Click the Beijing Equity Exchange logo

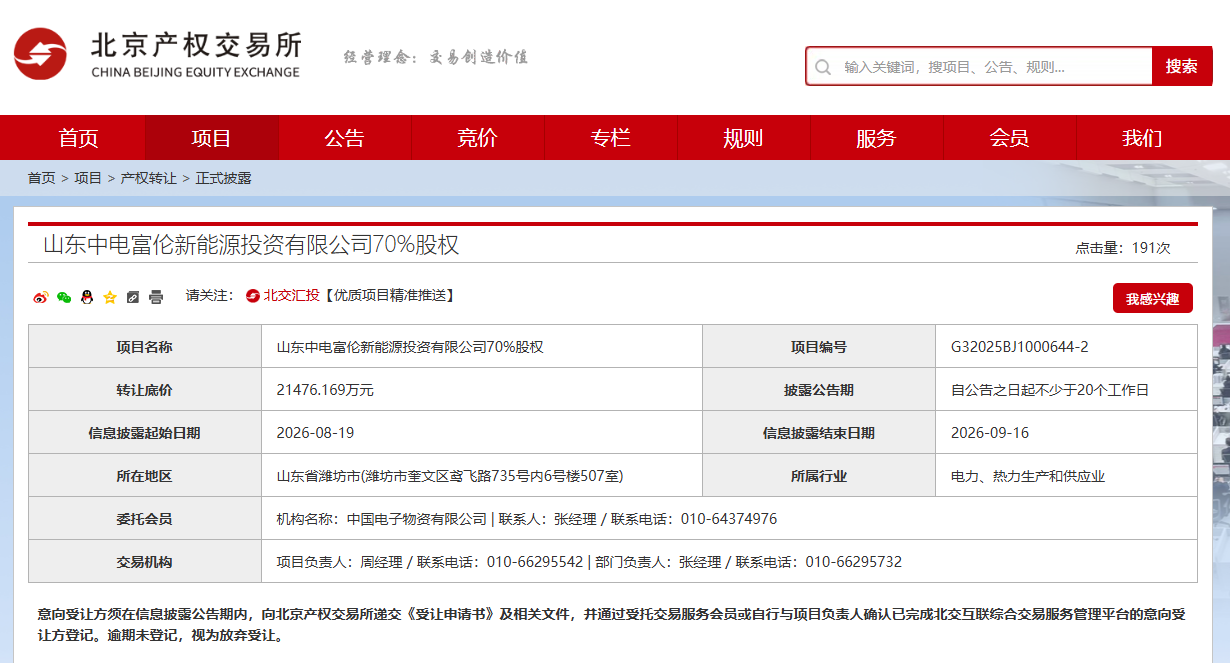tap(157, 54)
